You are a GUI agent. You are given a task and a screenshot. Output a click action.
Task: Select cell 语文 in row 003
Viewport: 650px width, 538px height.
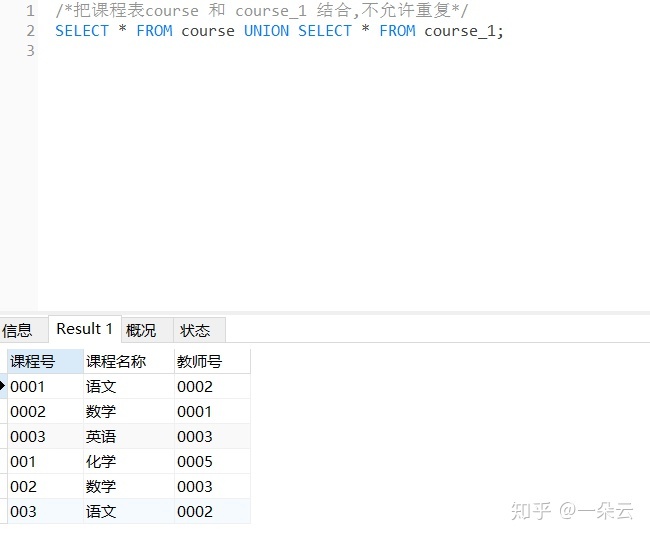pos(129,511)
